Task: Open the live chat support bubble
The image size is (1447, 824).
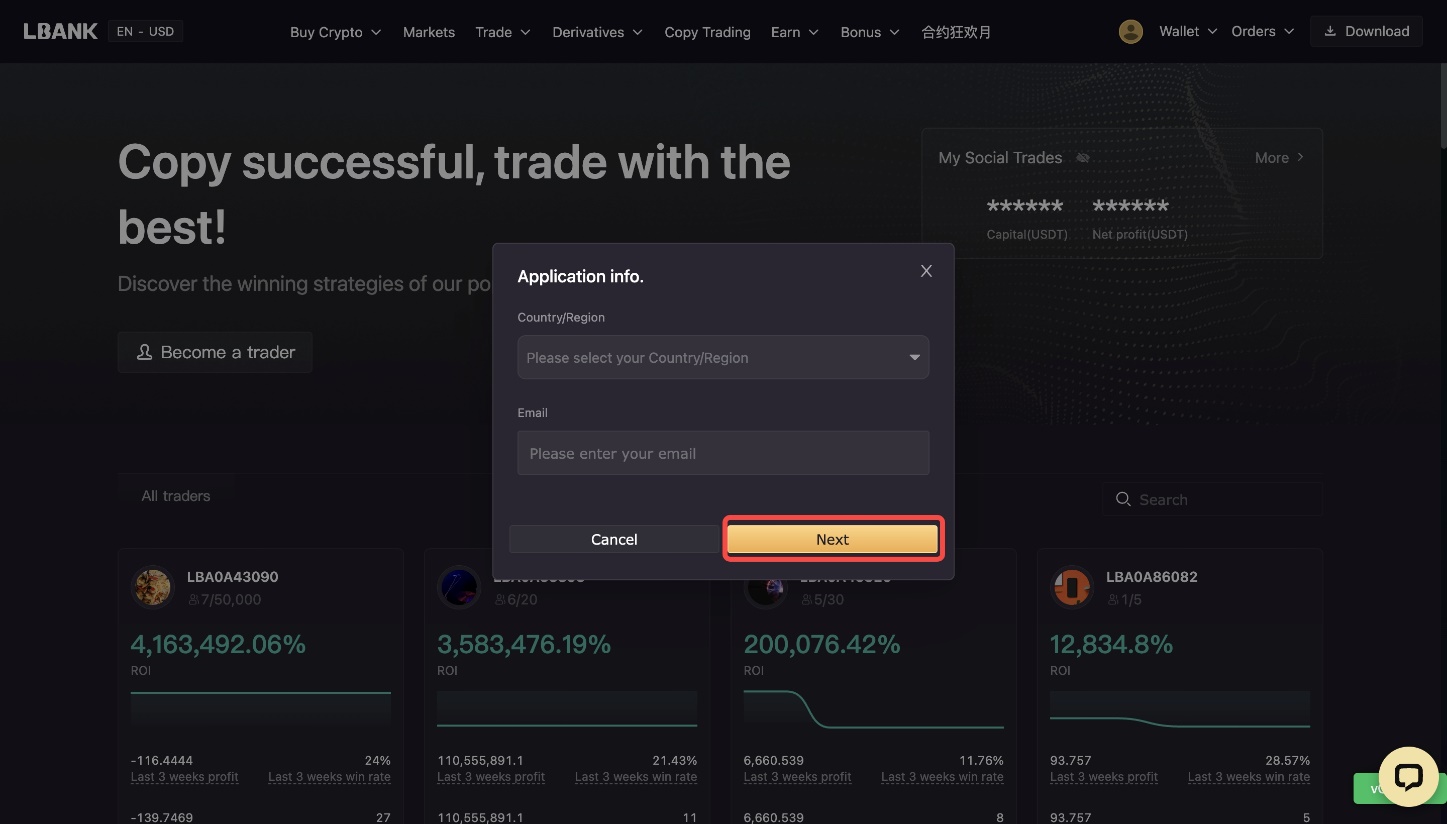Action: click(x=1408, y=777)
